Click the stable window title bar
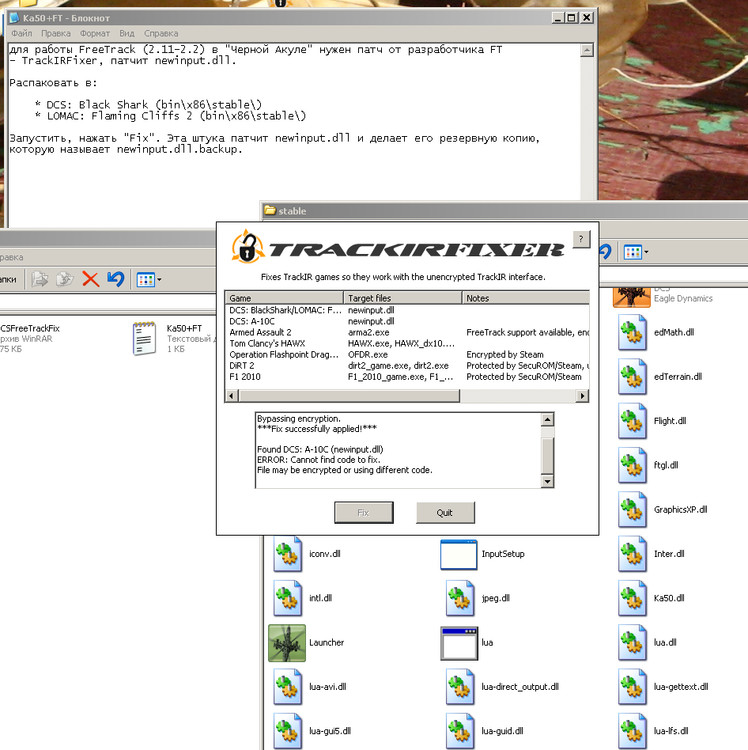This screenshot has width=748, height=750. point(505,211)
